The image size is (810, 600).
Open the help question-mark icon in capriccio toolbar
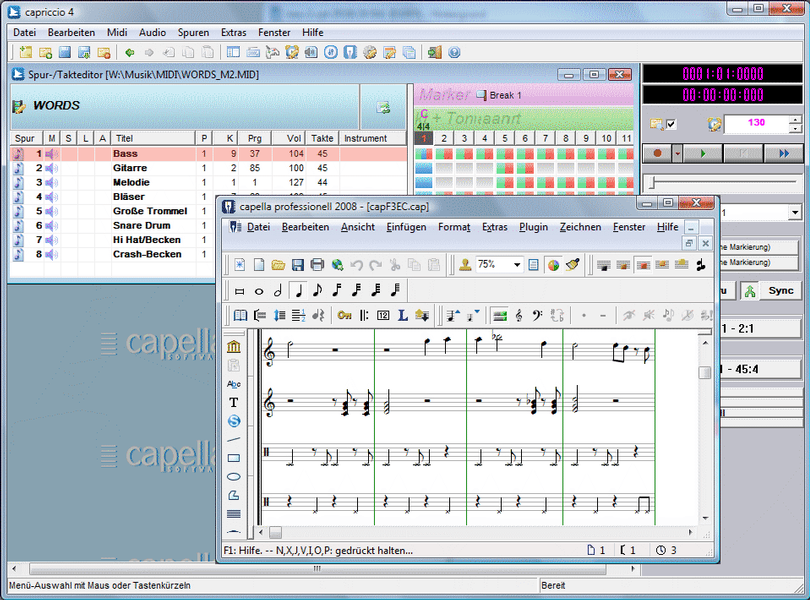pos(454,52)
